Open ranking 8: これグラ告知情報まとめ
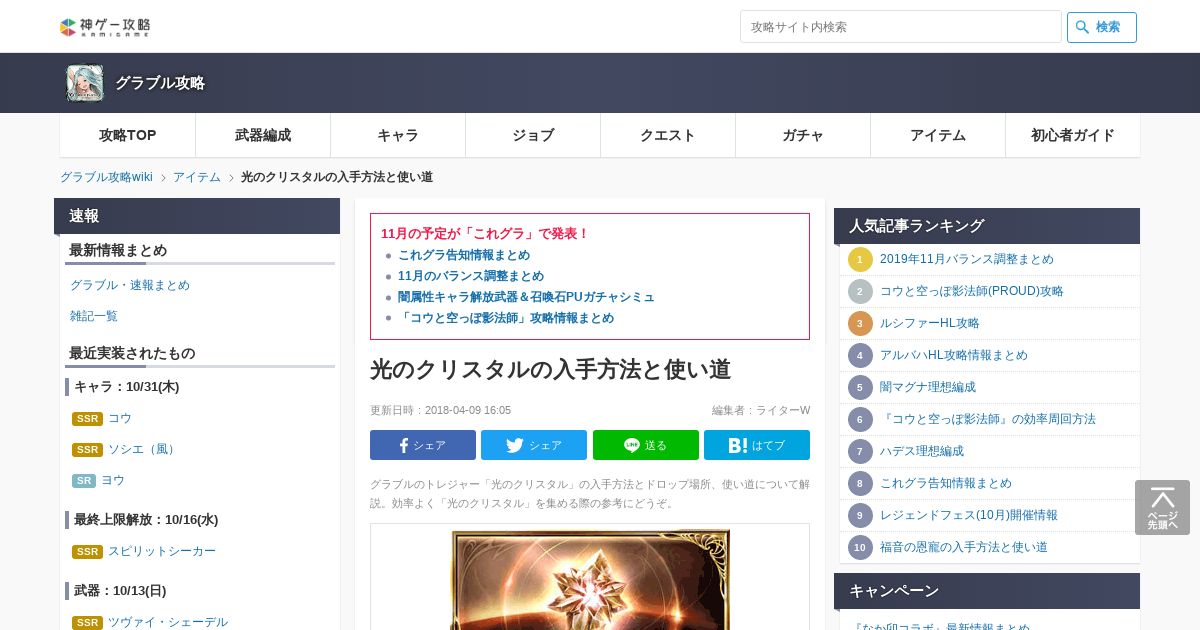 [946, 483]
